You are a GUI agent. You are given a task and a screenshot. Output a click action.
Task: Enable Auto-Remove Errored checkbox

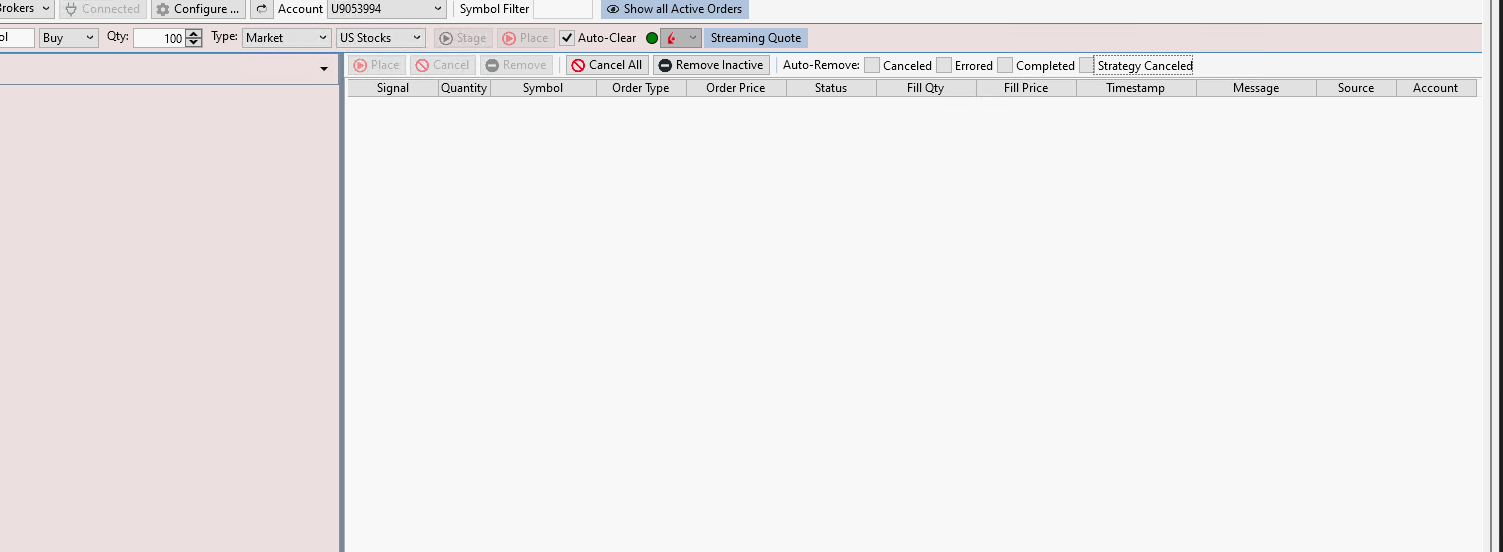click(x=944, y=65)
